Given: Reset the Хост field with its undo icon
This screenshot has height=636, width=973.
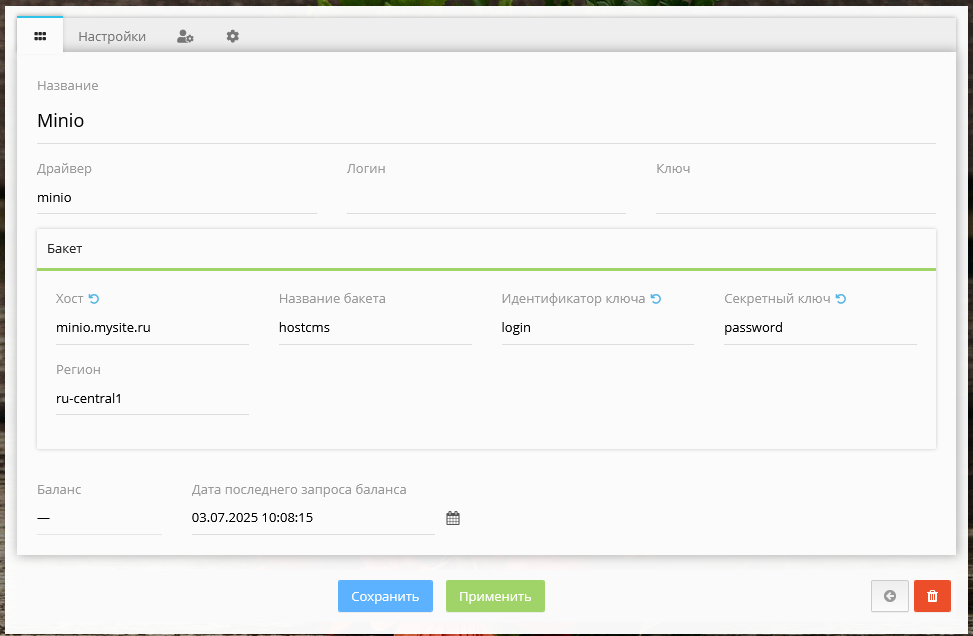Looking at the screenshot, I should pyautogui.click(x=94, y=299).
